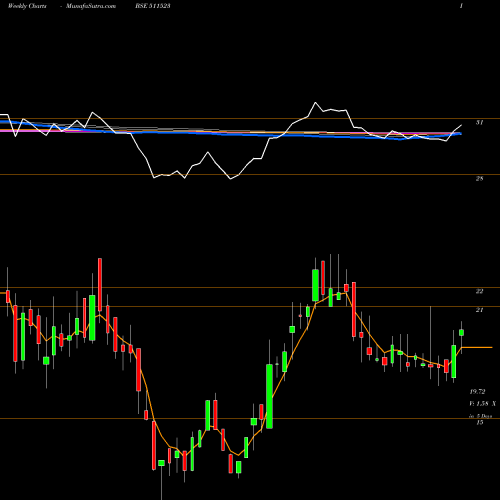Click the "15" price axis label
The height and width of the screenshot is (500, 500).
[x=479, y=422]
